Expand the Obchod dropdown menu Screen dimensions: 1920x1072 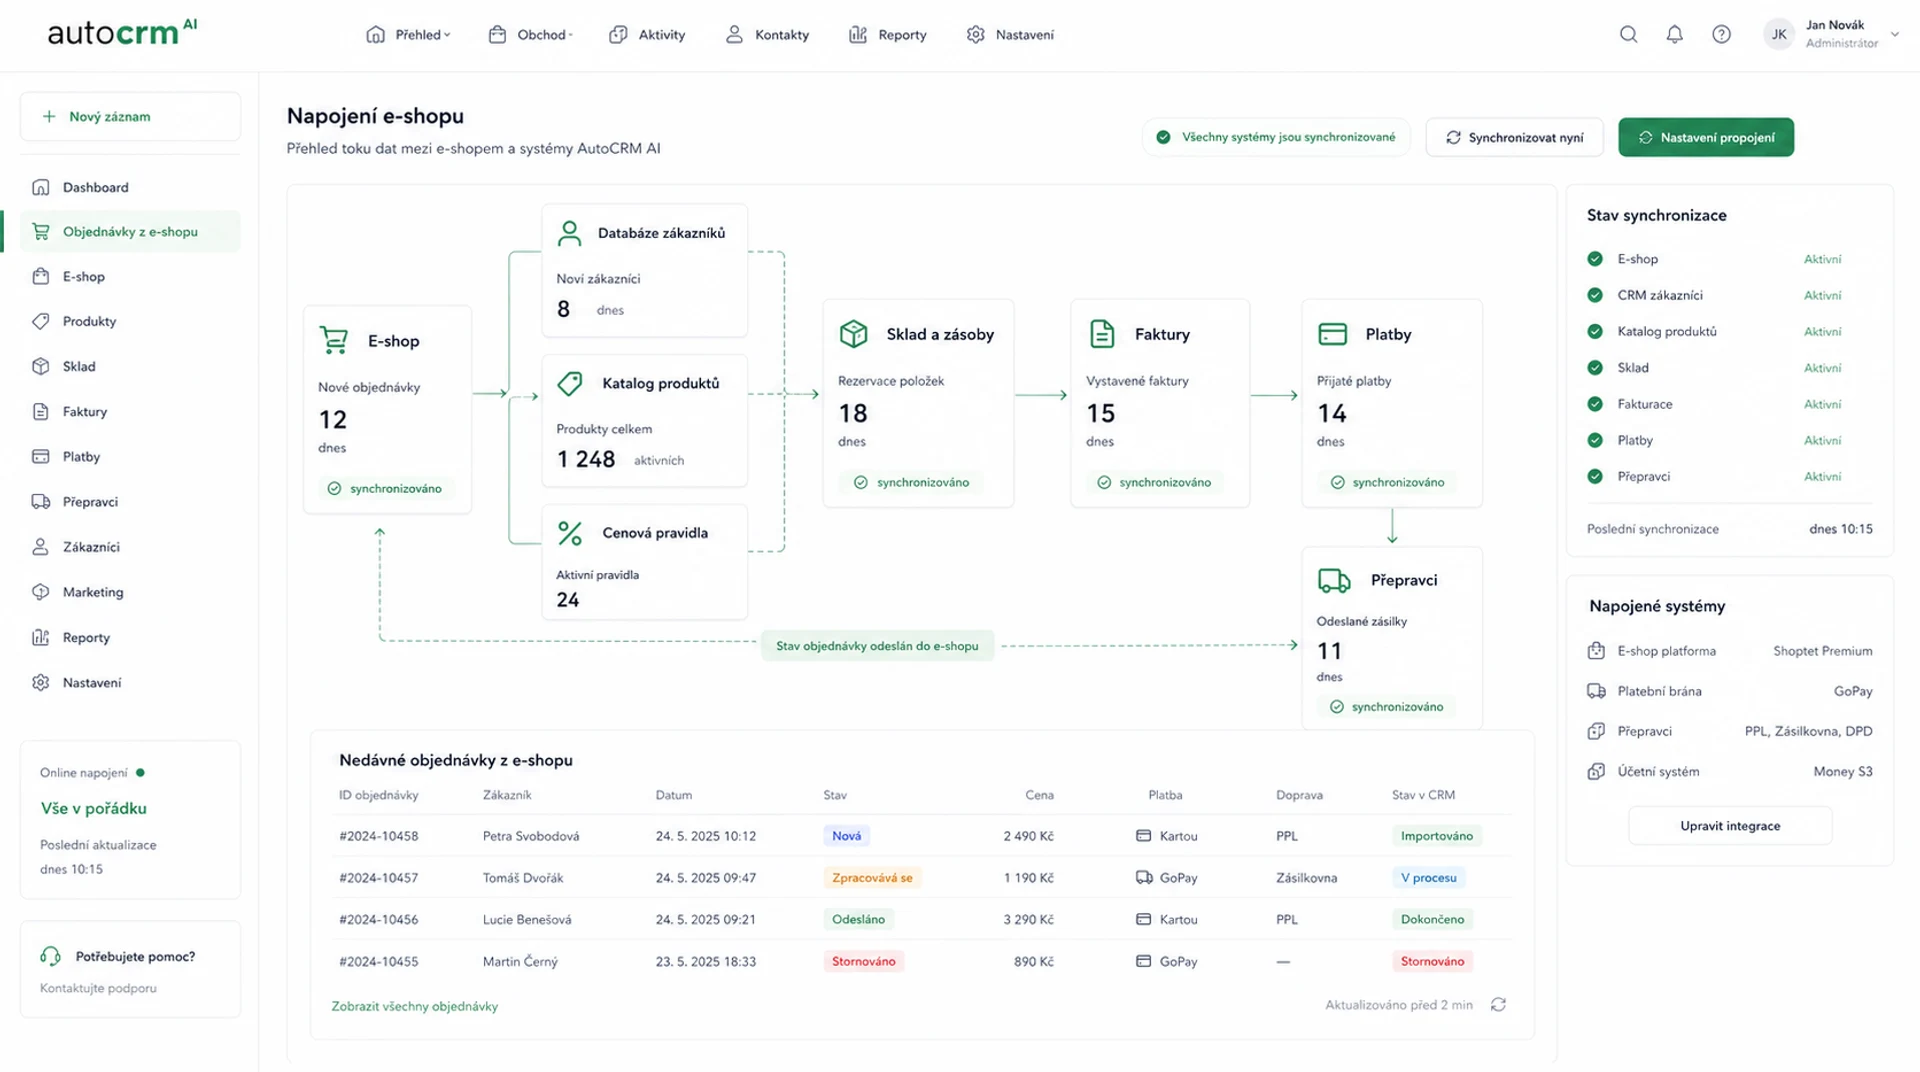coord(531,35)
